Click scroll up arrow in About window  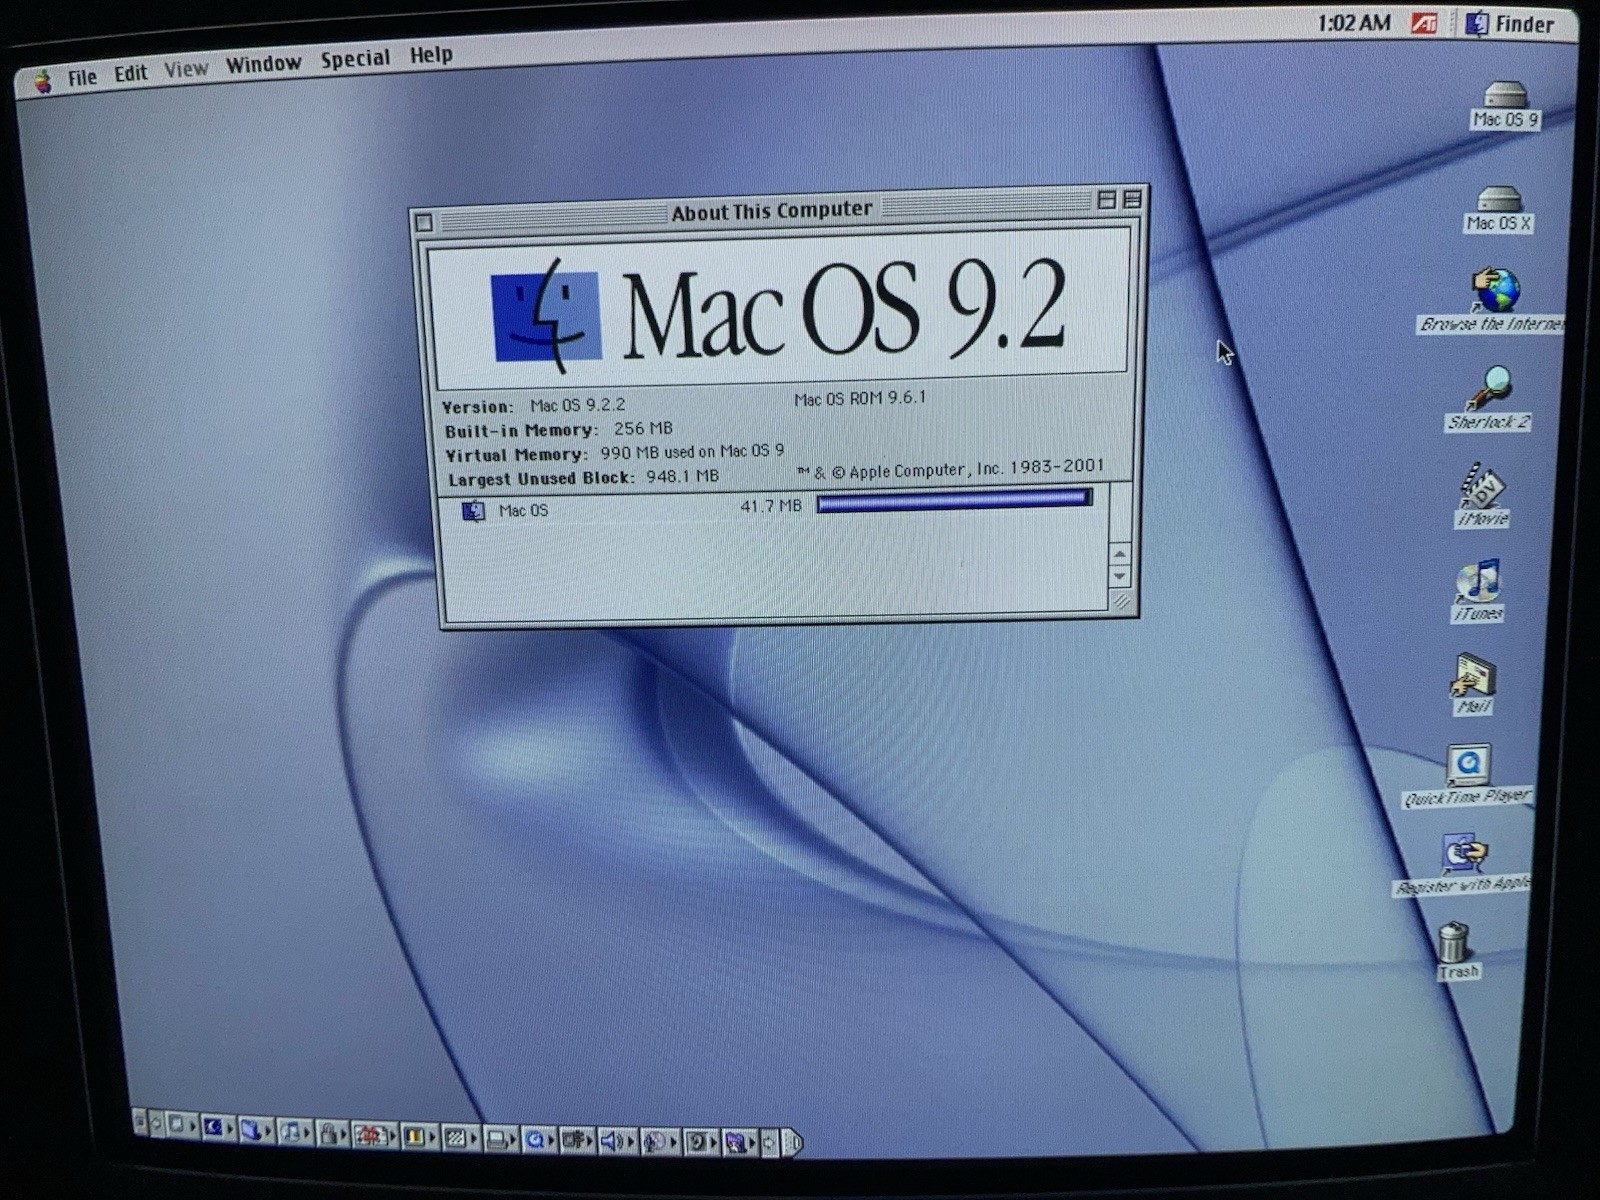point(1120,554)
